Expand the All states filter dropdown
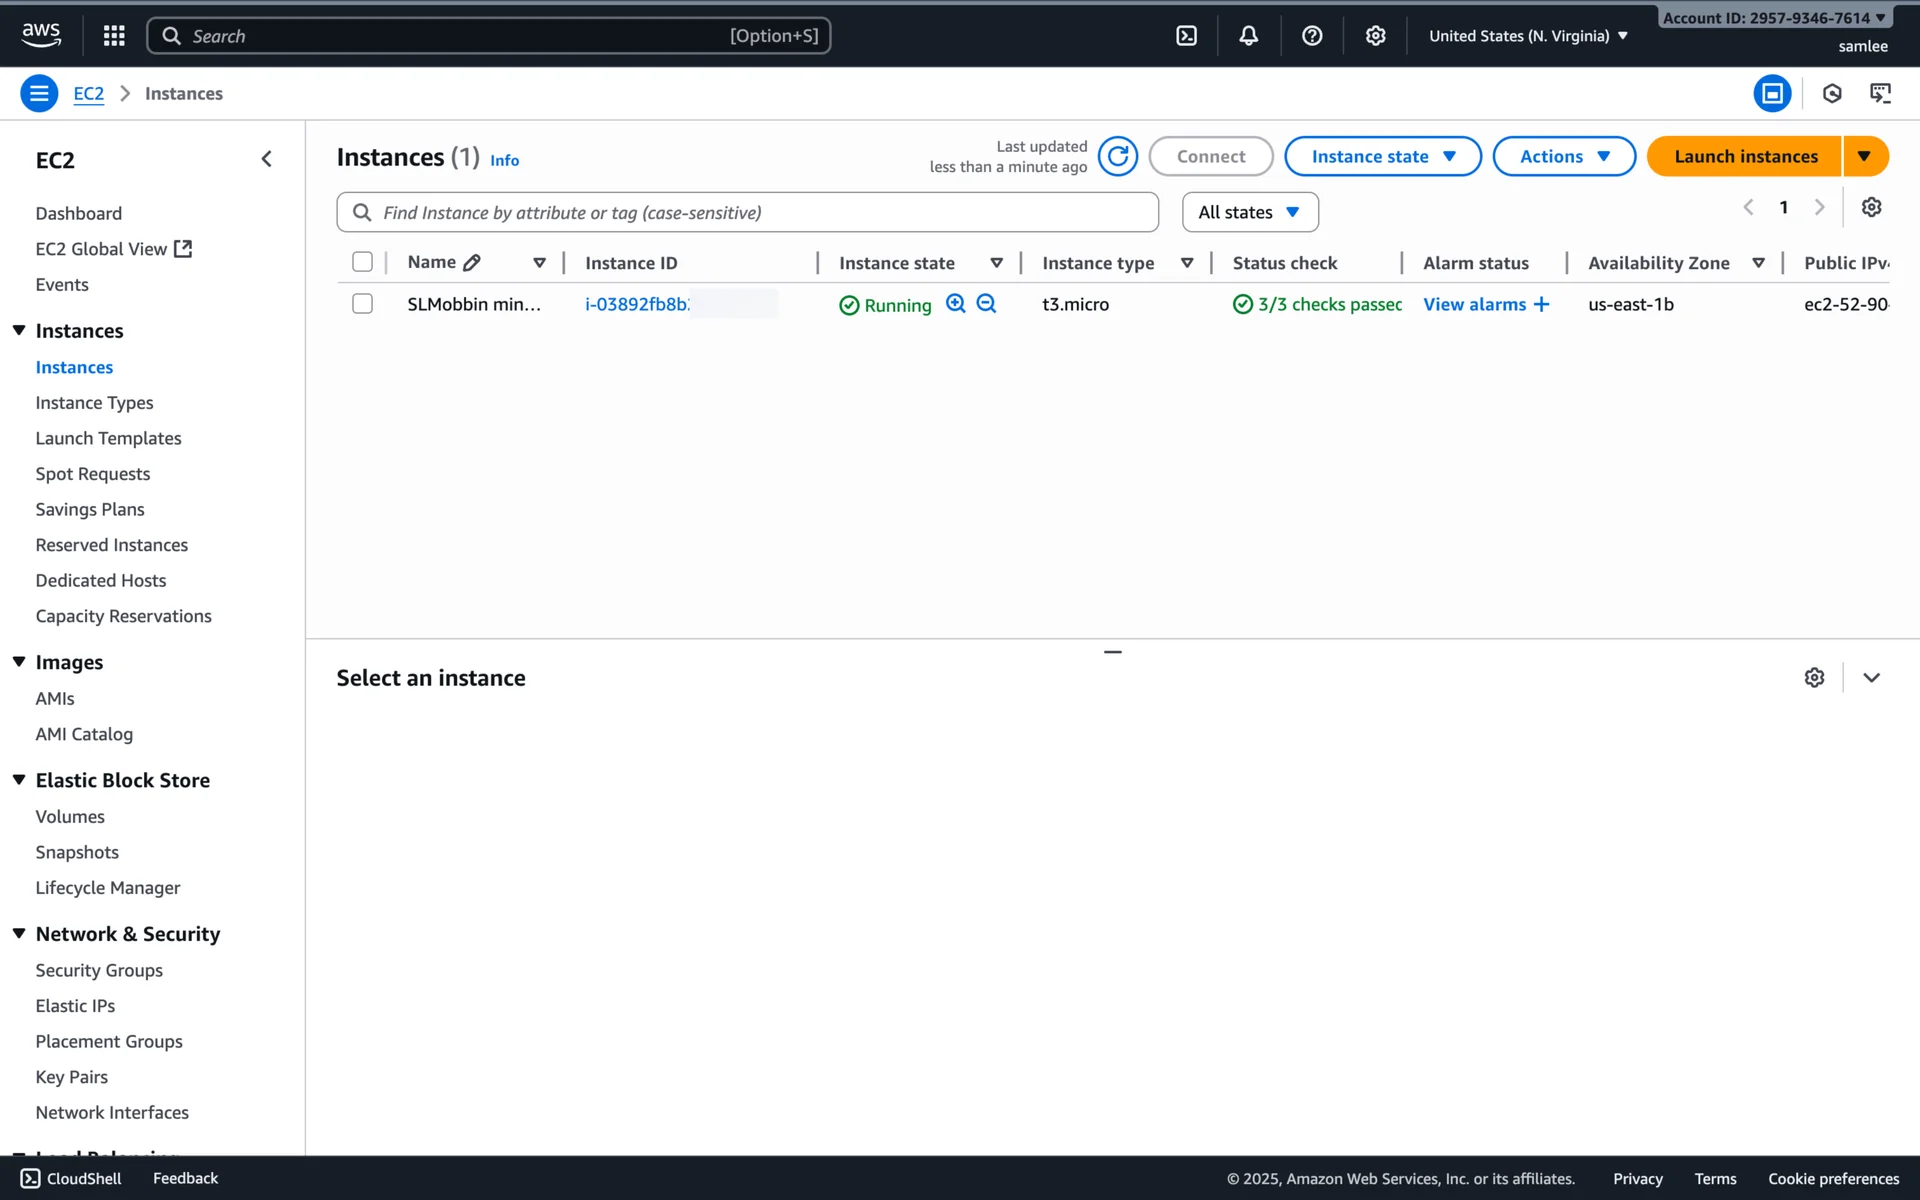1920x1200 pixels. click(1249, 212)
